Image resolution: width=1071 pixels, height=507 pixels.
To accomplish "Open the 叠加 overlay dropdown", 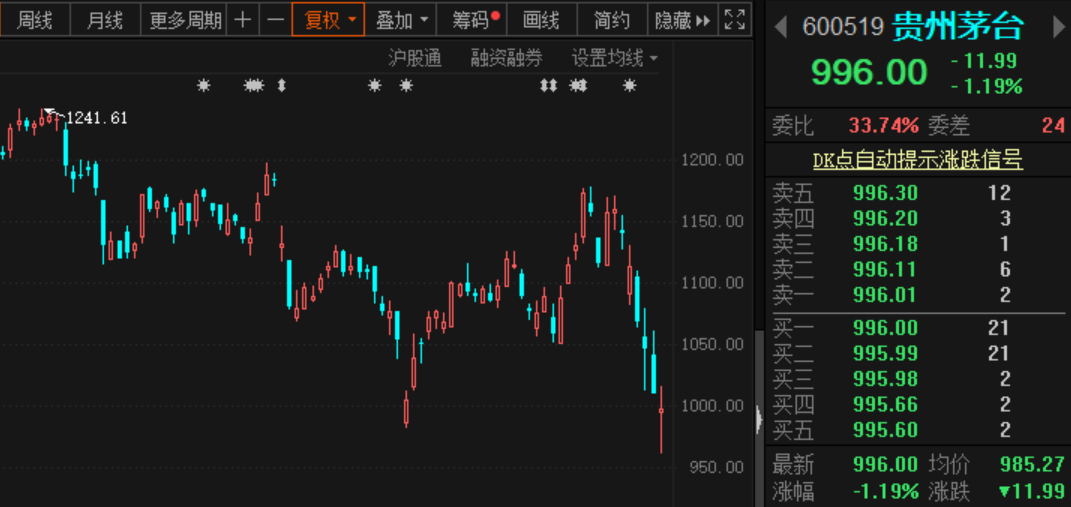I will point(402,20).
